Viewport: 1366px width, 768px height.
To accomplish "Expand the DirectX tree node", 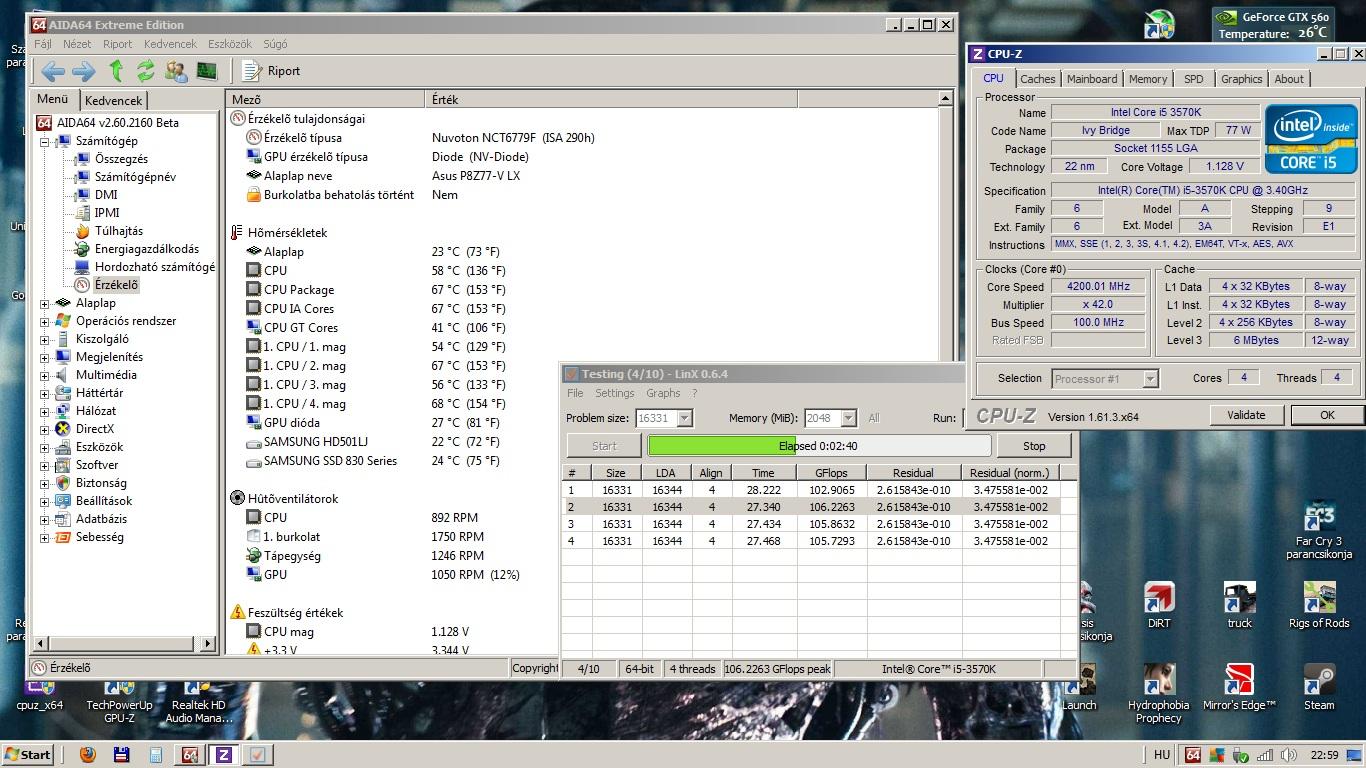I will coord(45,430).
